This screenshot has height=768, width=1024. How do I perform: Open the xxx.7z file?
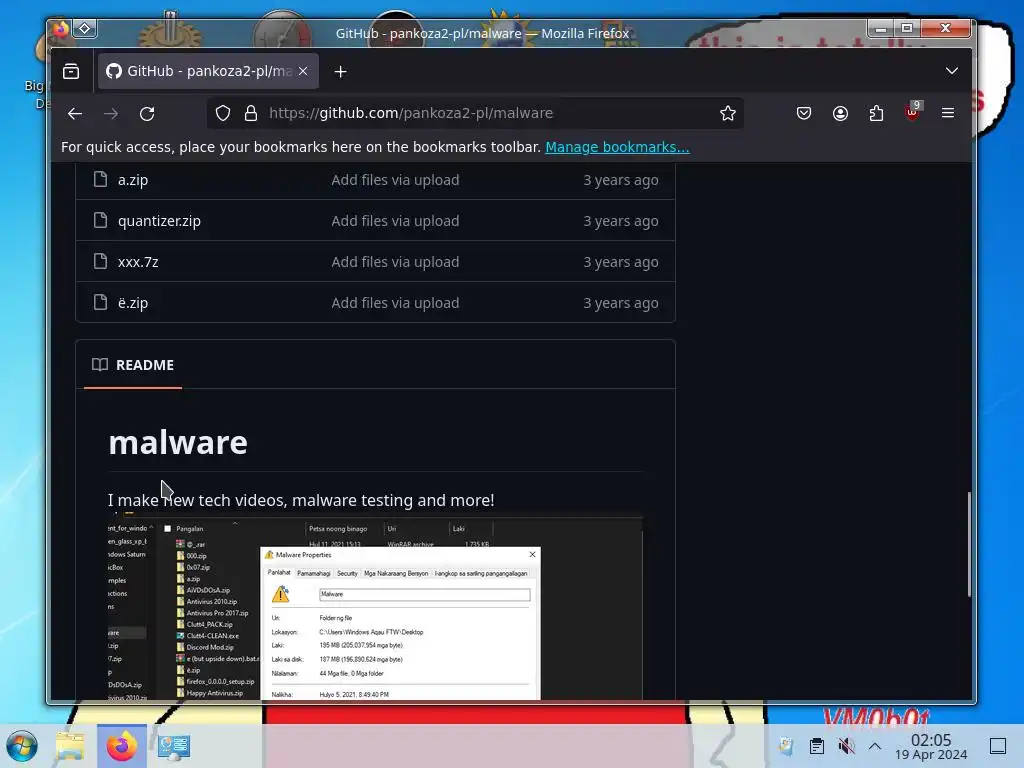tap(138, 262)
